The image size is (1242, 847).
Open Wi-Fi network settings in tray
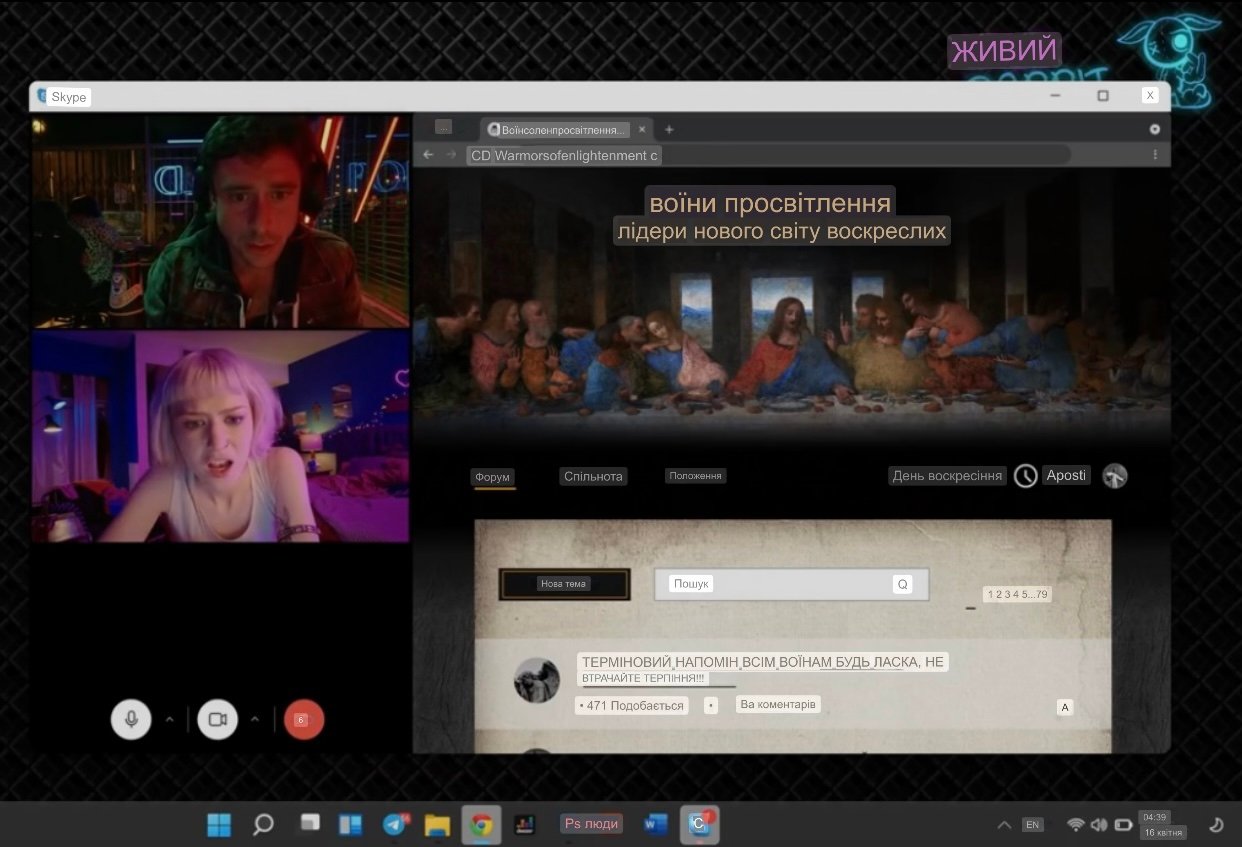tap(1076, 825)
